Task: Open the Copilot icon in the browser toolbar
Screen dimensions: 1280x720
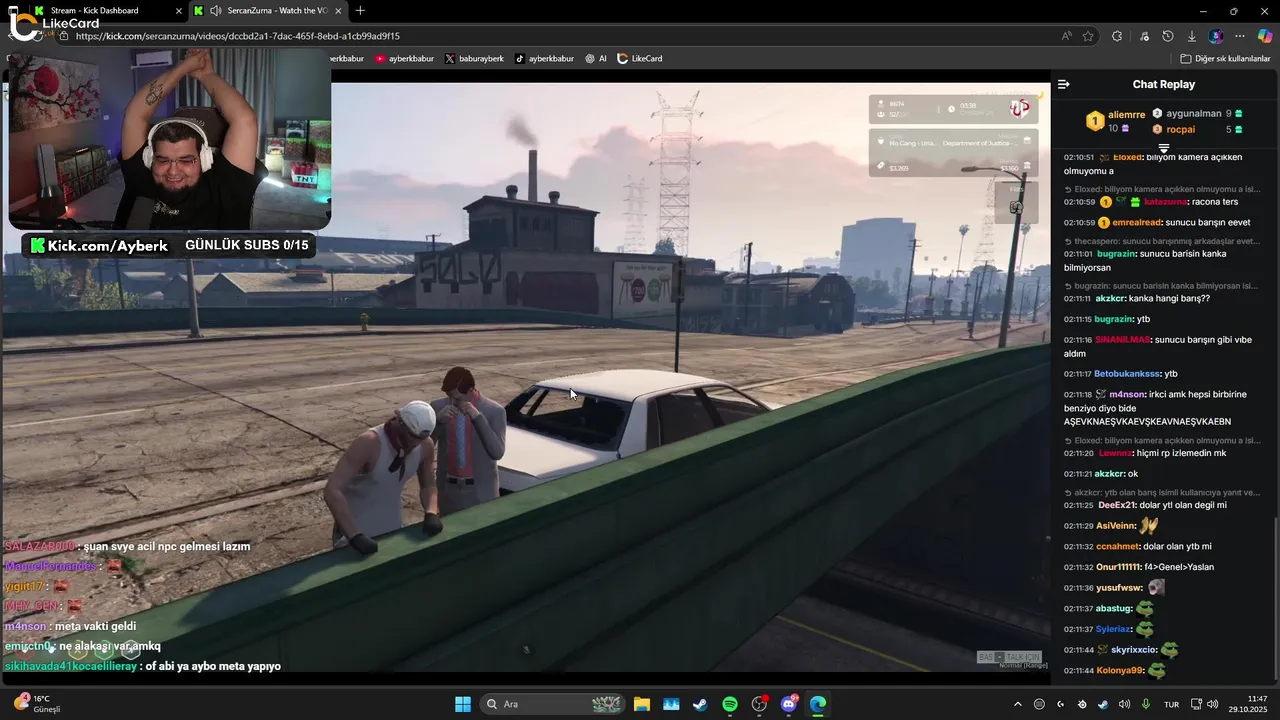Action: coord(1265,36)
